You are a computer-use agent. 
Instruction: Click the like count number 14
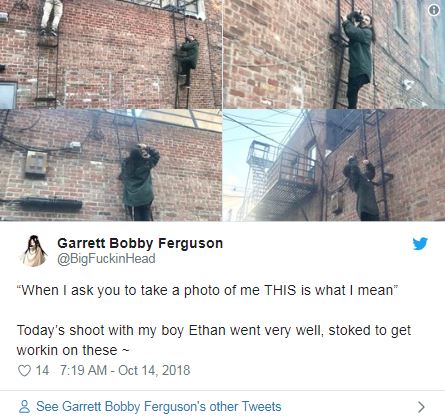point(42,370)
